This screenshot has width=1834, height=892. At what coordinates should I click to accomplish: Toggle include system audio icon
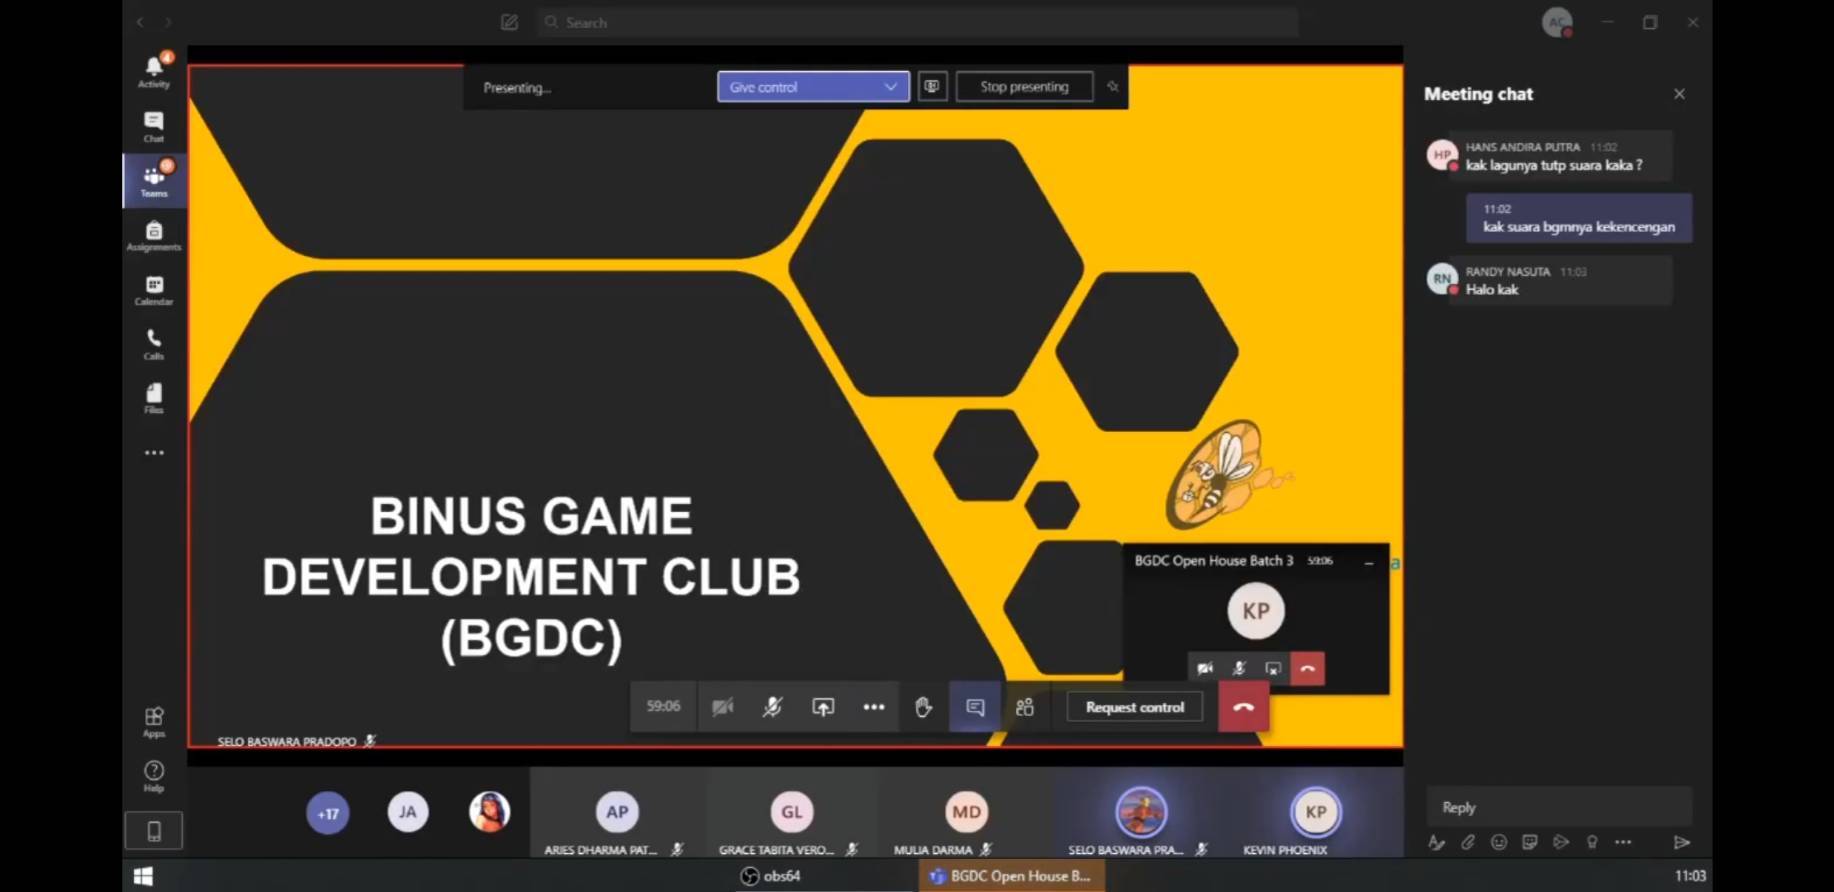coord(932,87)
